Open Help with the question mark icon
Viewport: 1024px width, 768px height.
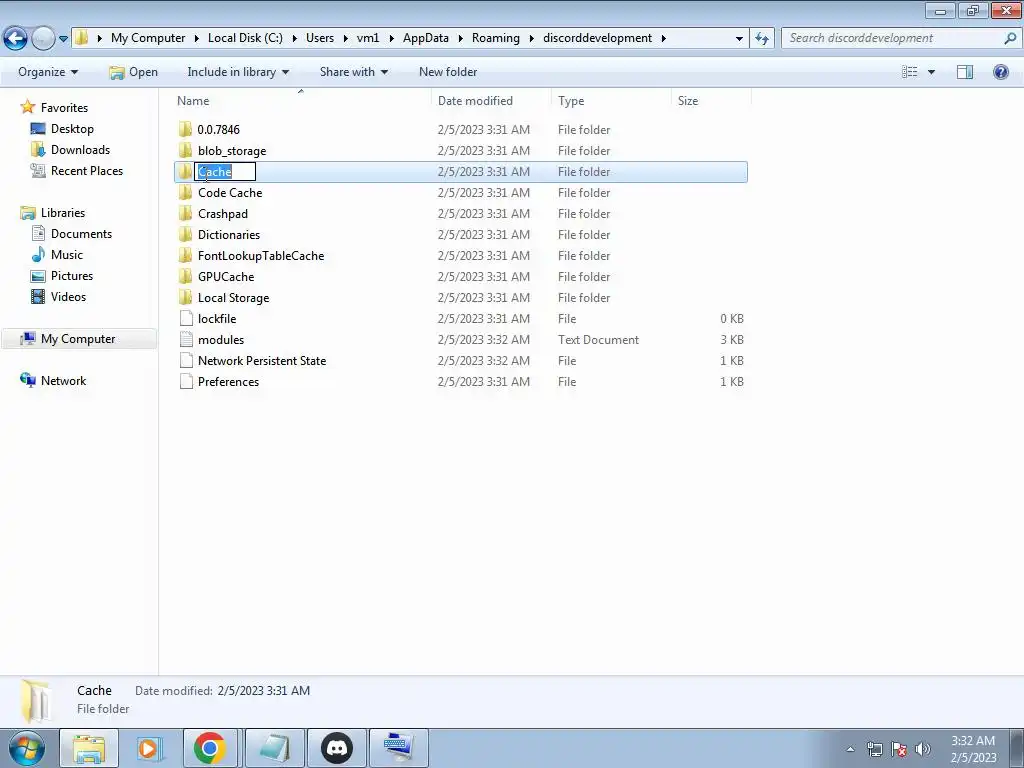click(x=1000, y=72)
